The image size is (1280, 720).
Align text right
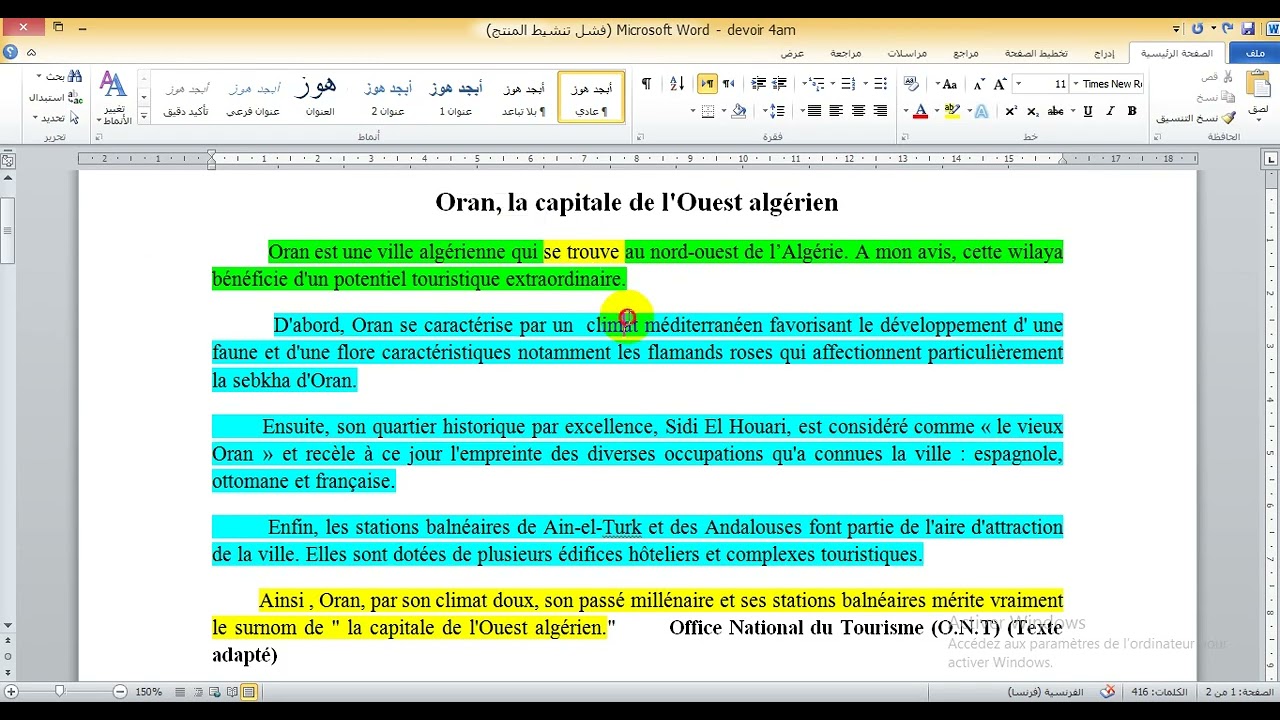(880, 111)
